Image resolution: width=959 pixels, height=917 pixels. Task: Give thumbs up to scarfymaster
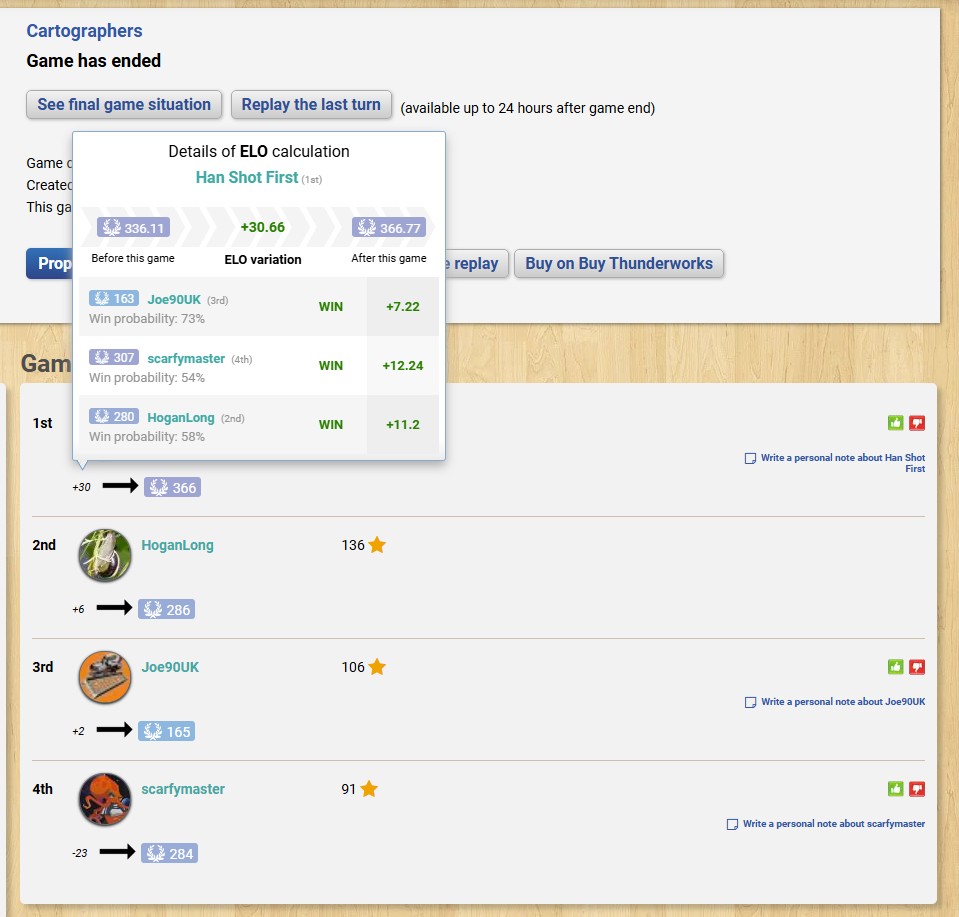point(895,789)
